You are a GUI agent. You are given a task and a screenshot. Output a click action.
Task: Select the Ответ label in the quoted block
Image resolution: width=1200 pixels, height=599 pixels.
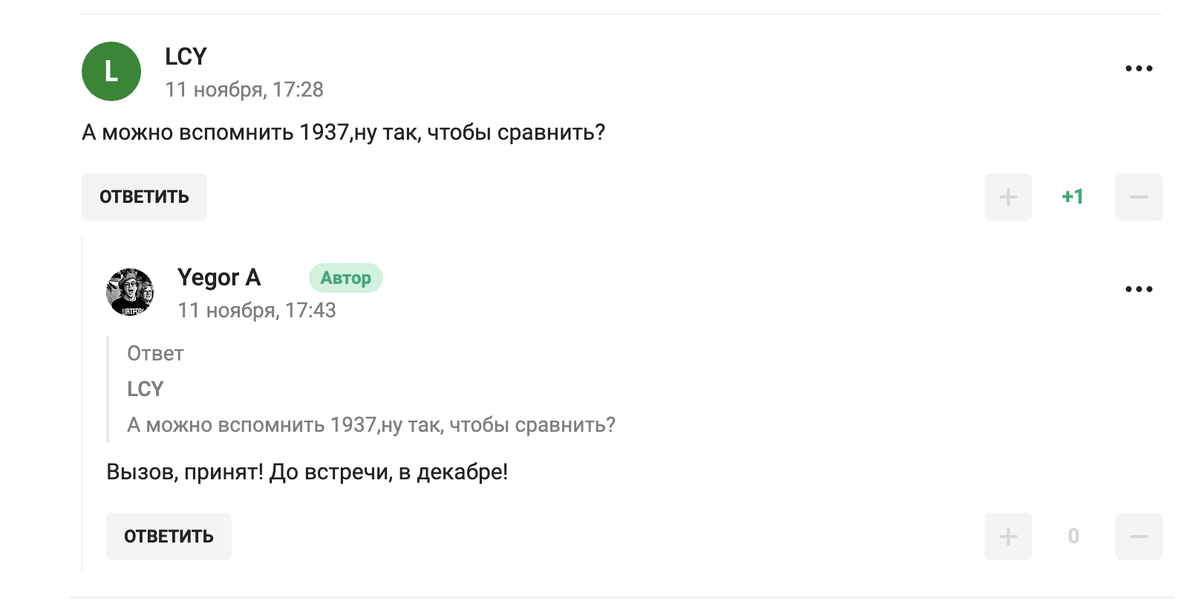click(x=153, y=353)
